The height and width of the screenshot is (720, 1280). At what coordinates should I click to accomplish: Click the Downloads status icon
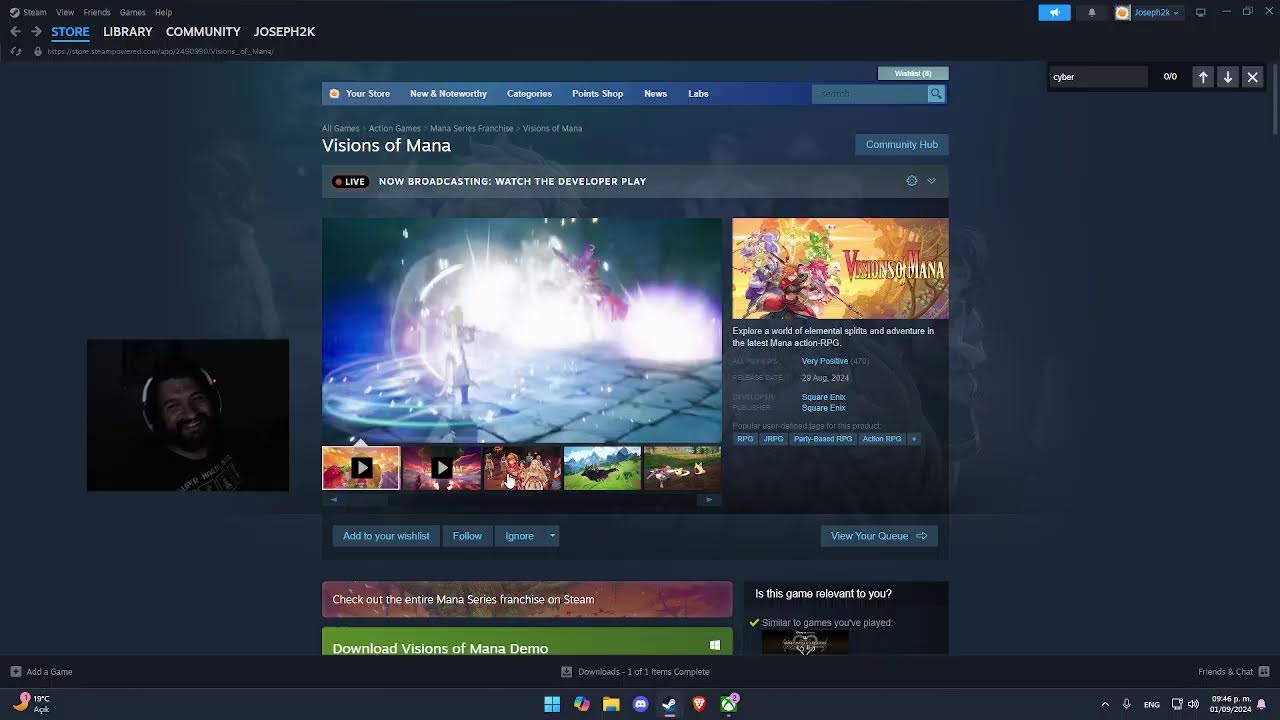(567, 672)
